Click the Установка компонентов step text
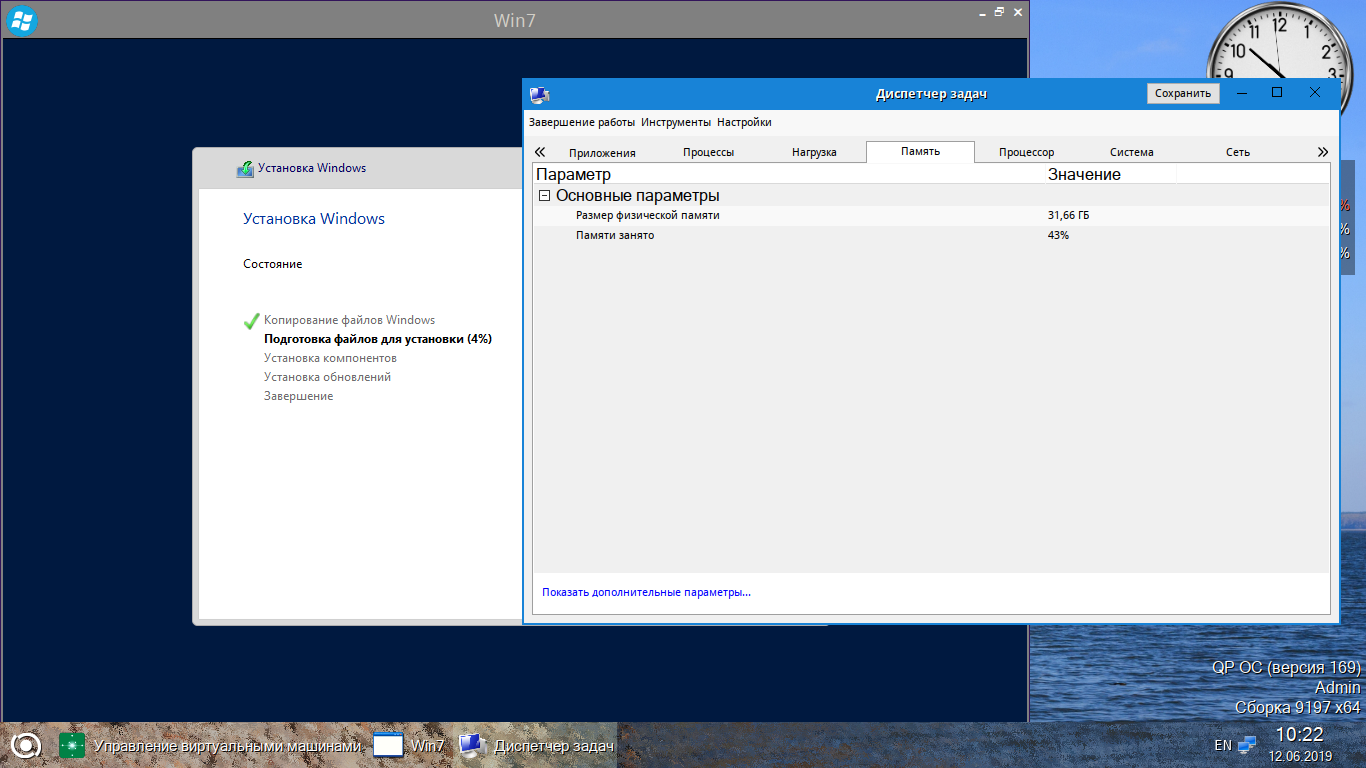Image resolution: width=1366 pixels, height=768 pixels. 330,358
